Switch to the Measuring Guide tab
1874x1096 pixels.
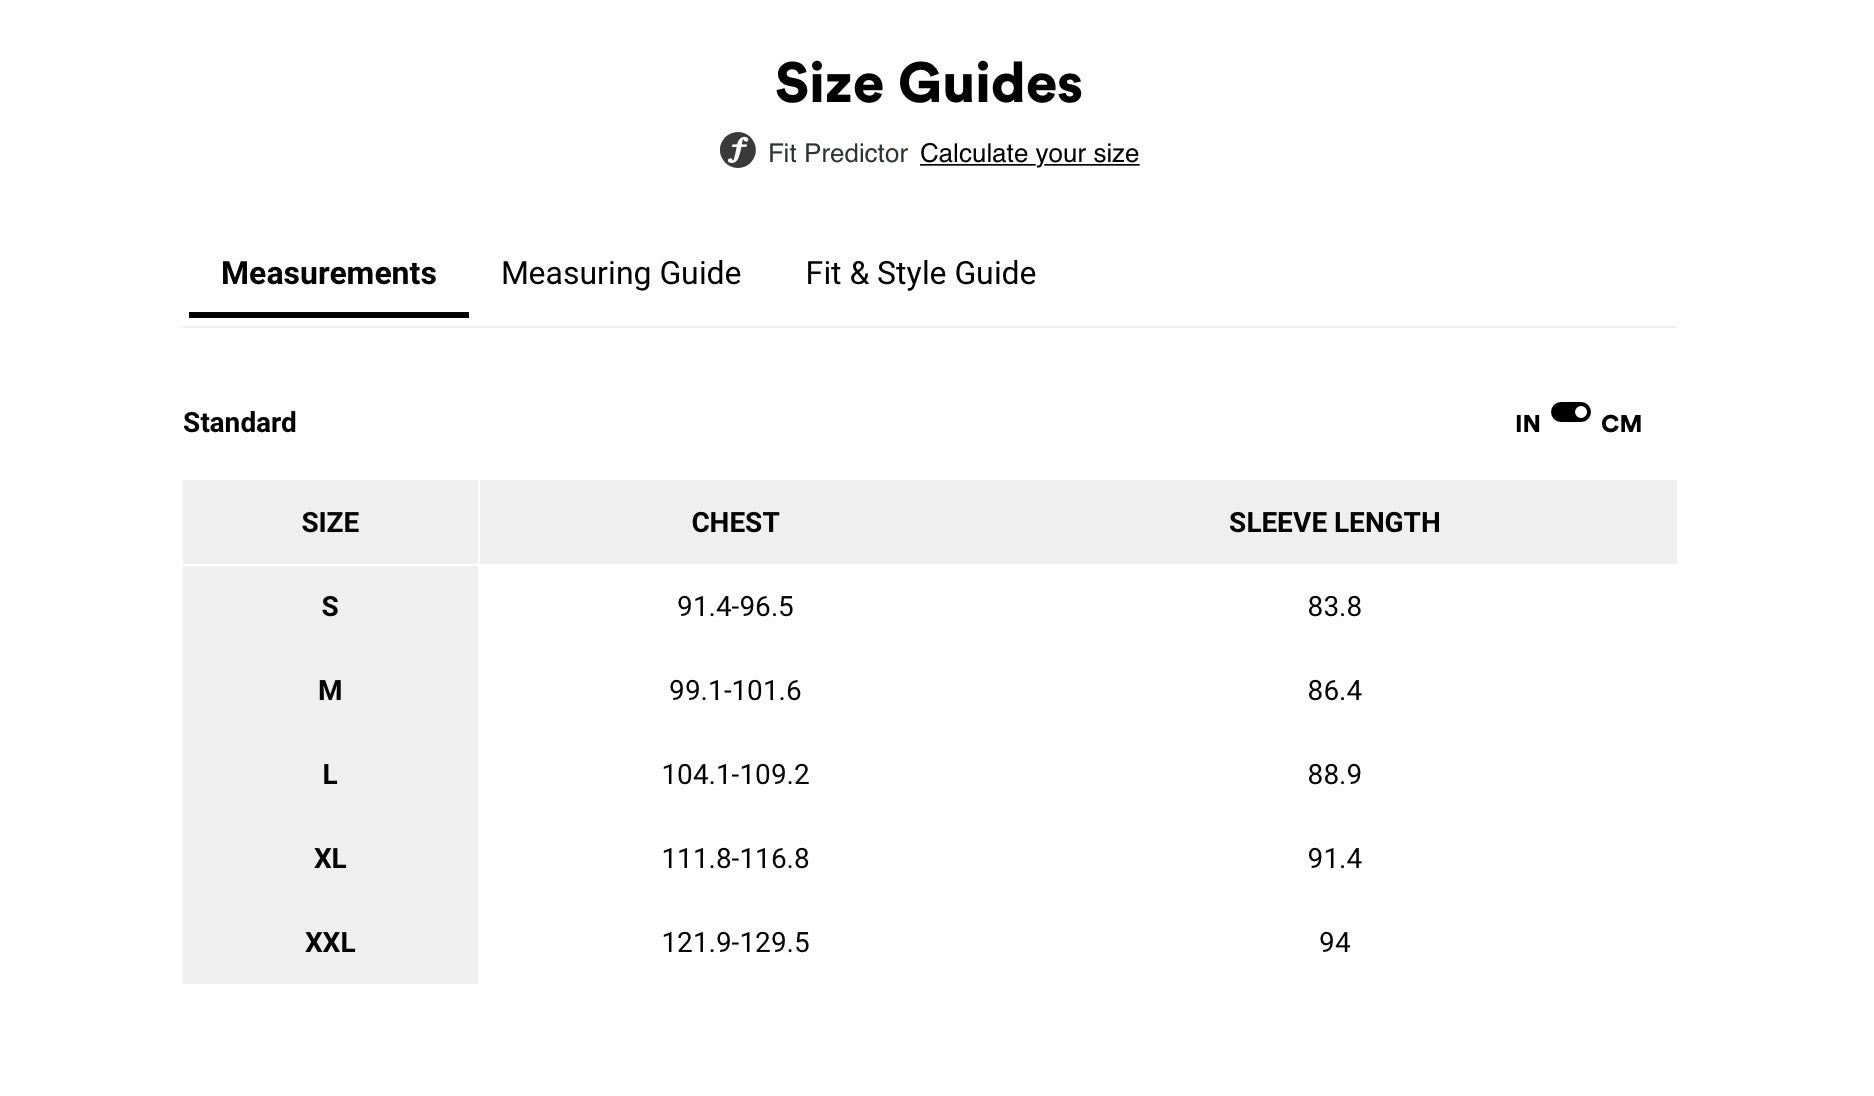pyautogui.click(x=621, y=273)
